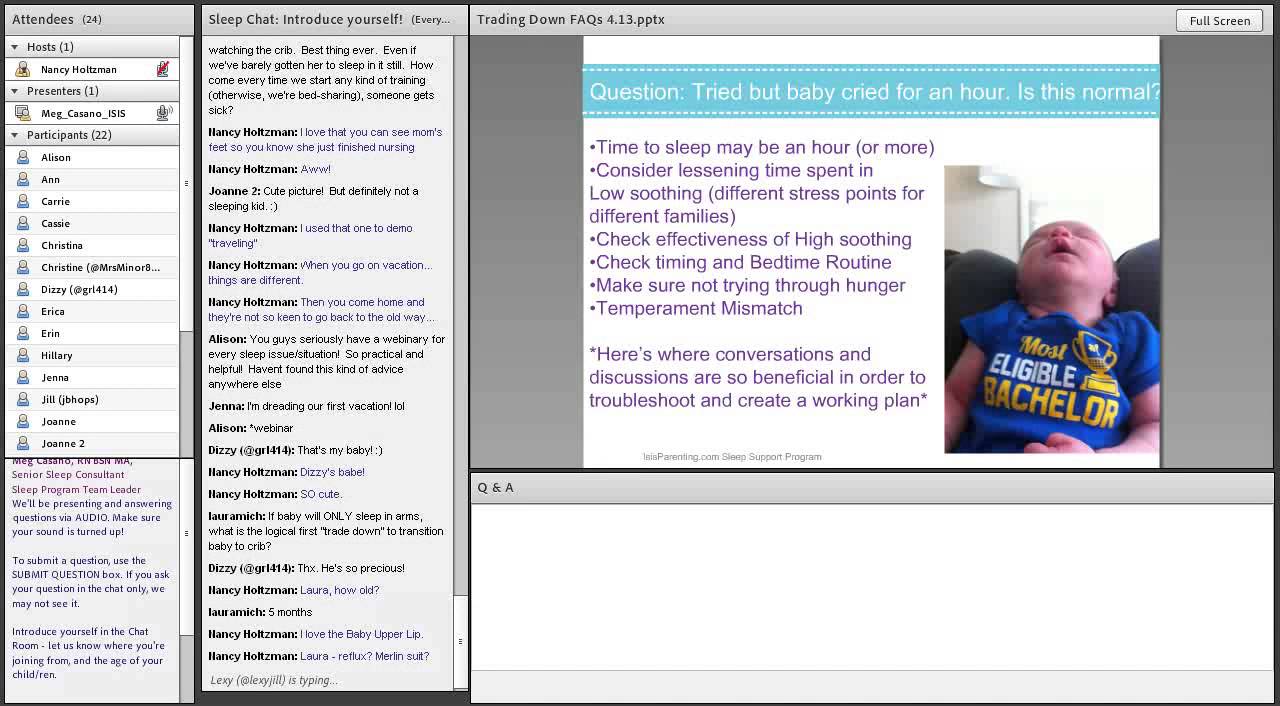
Task: Select participant Christina in the attendee list
Action: point(62,245)
